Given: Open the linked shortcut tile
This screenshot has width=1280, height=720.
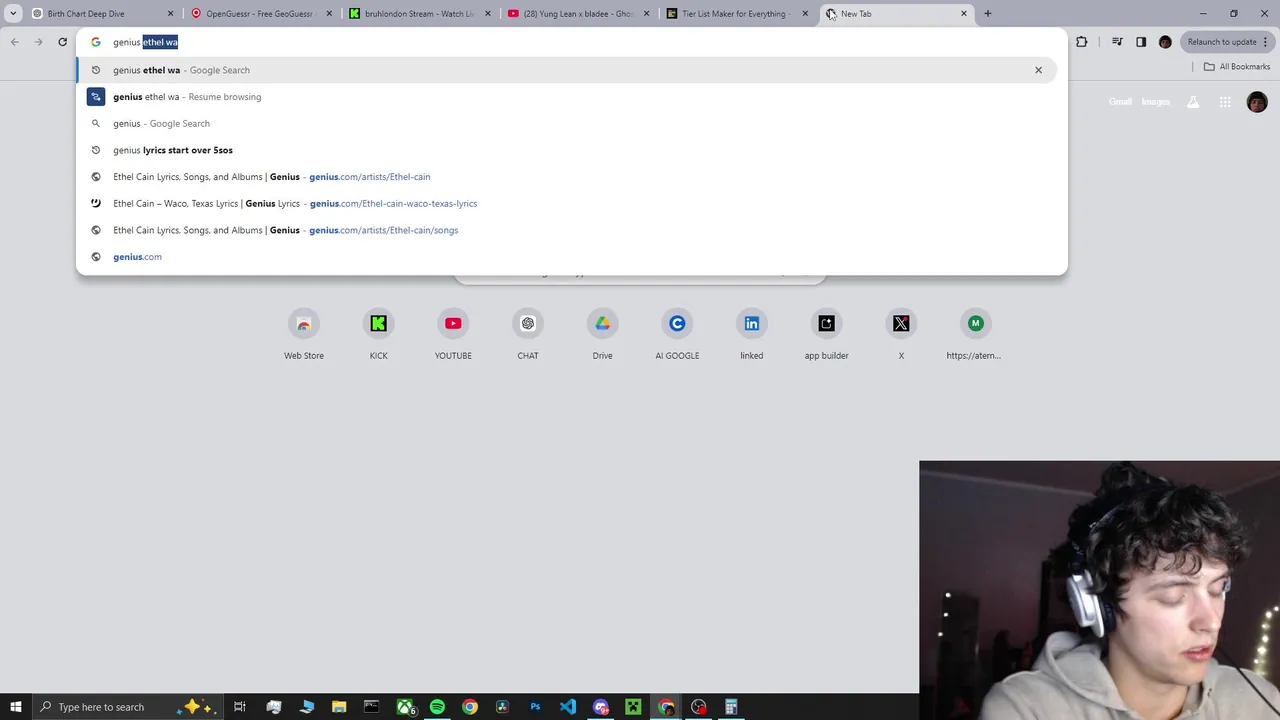Looking at the screenshot, I should pos(752,335).
